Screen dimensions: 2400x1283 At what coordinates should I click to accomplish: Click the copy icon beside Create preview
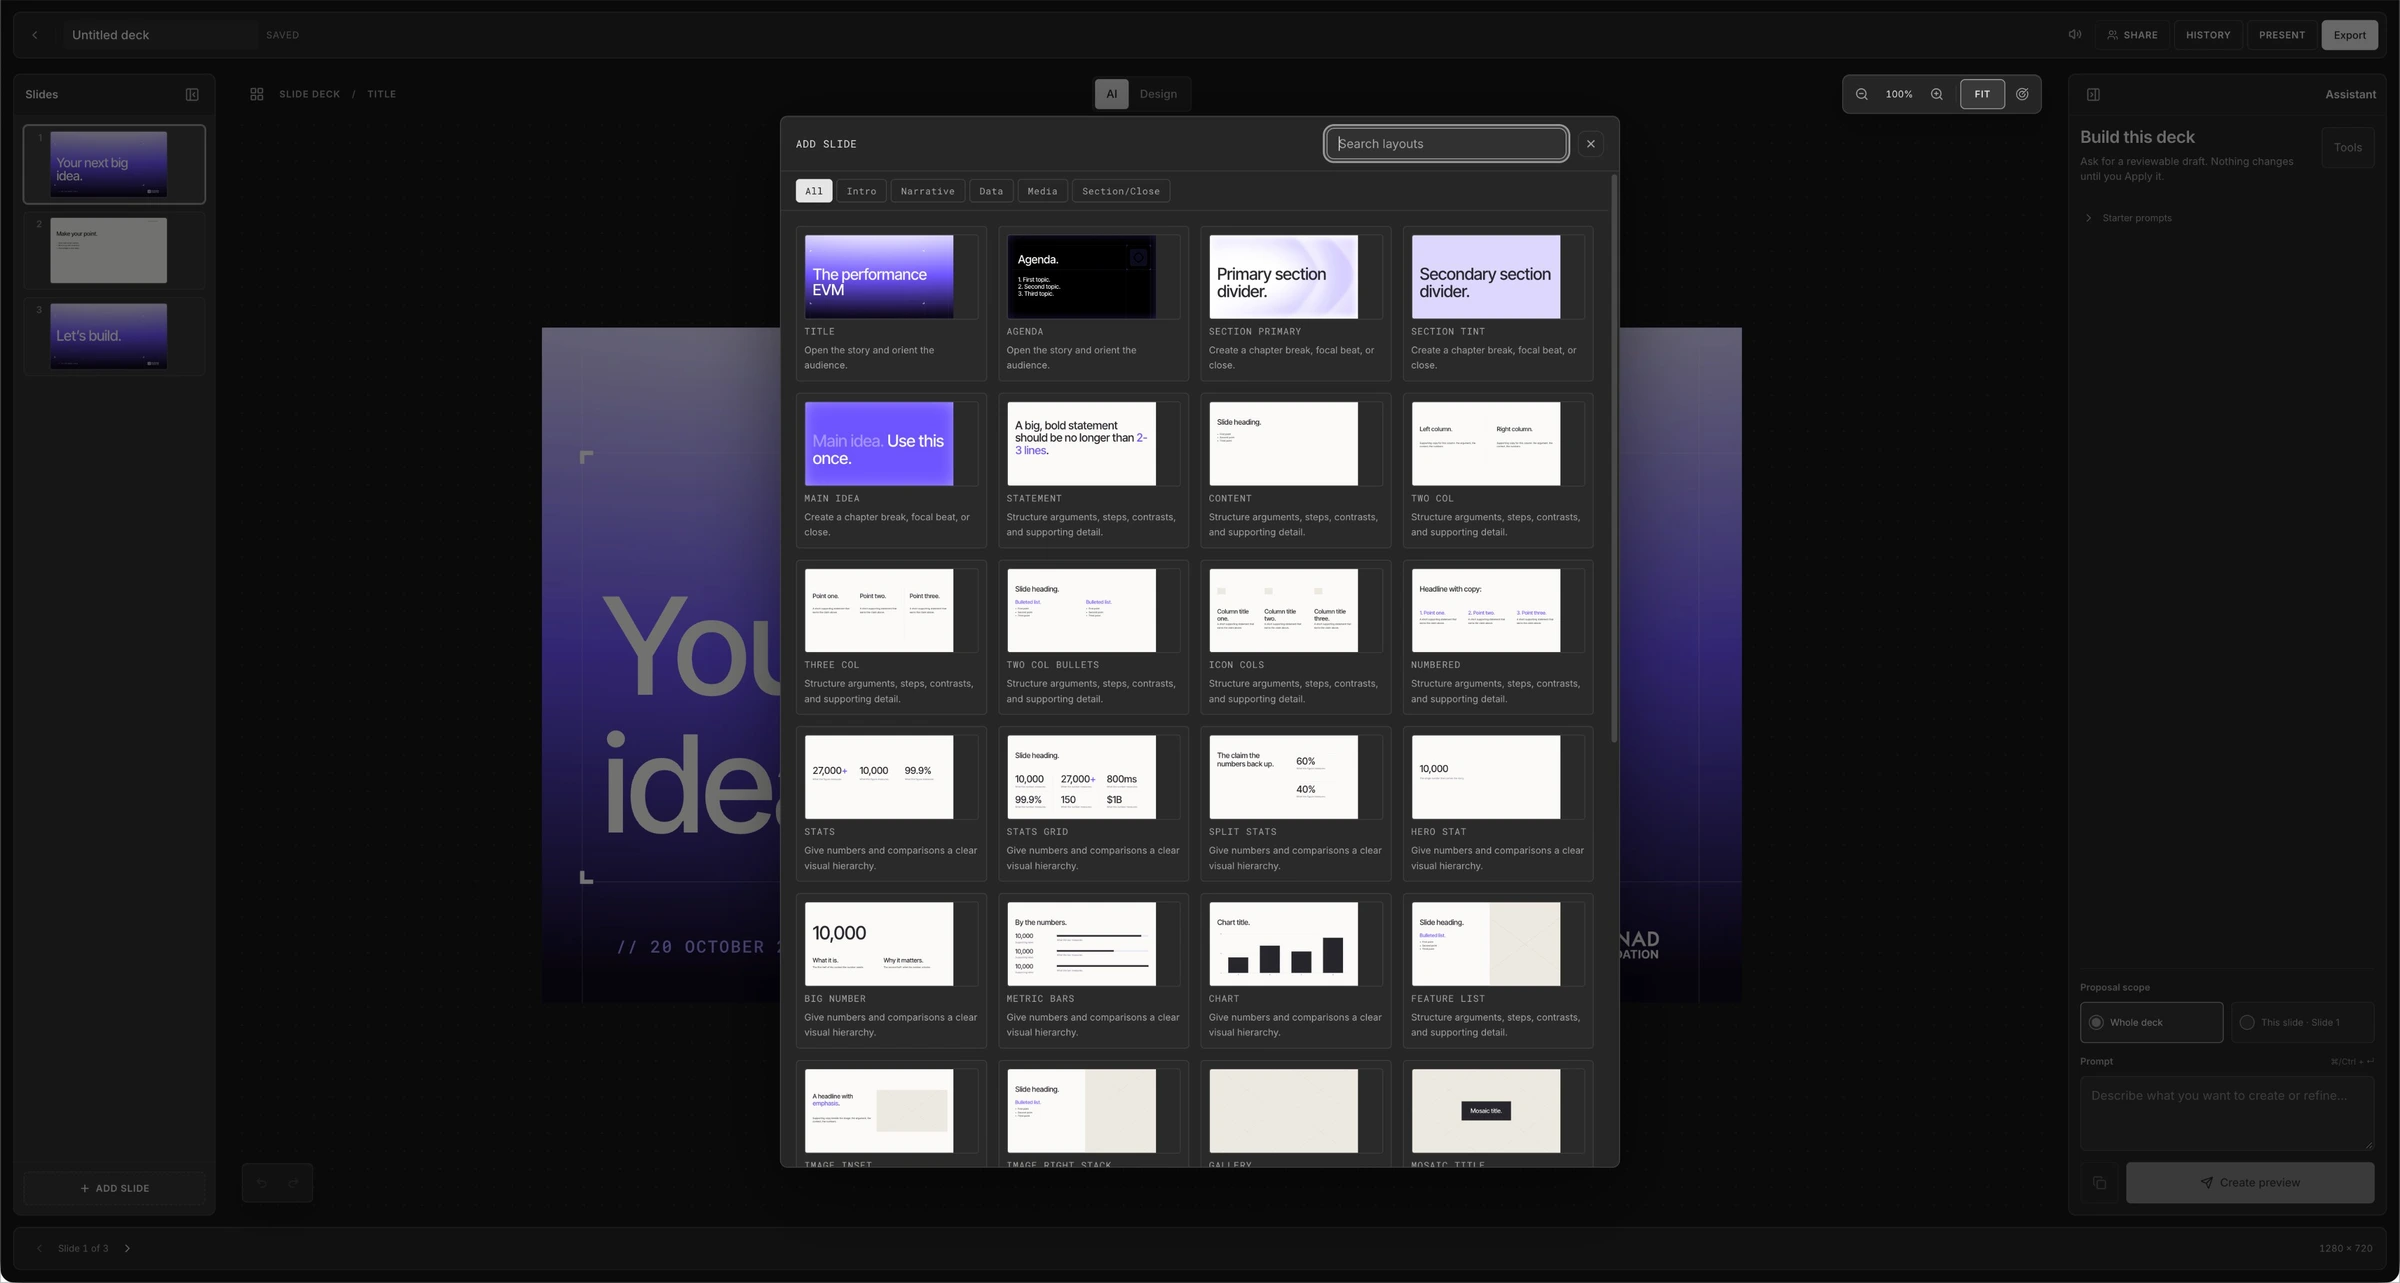click(x=2100, y=1183)
